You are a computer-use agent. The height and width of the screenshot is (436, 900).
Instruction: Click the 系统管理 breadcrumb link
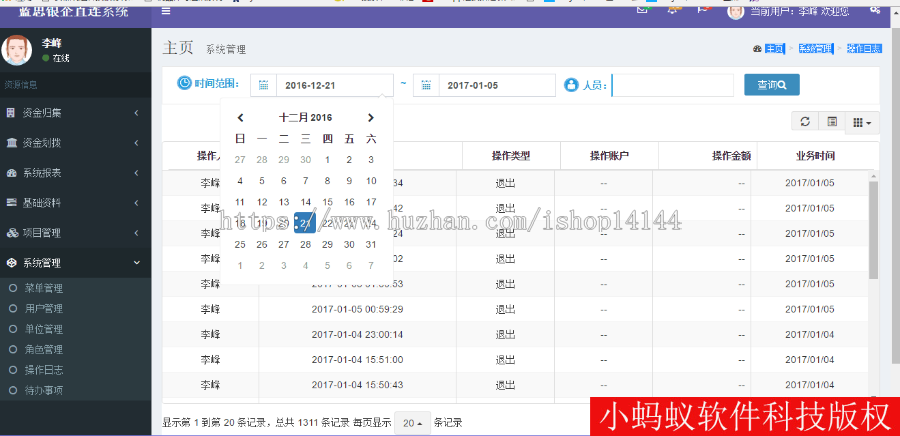[816, 49]
